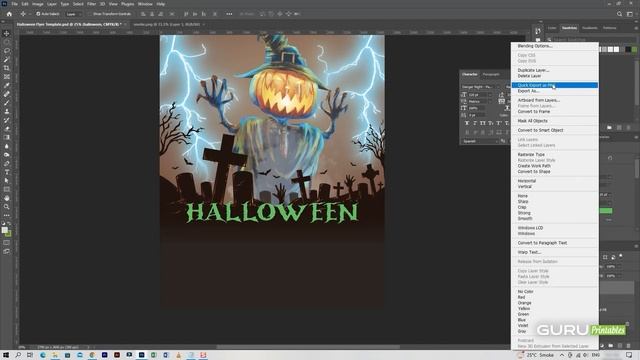Viewport: 640px width, 360px height.
Task: Select the Brush tool
Action: click(x=7, y=103)
